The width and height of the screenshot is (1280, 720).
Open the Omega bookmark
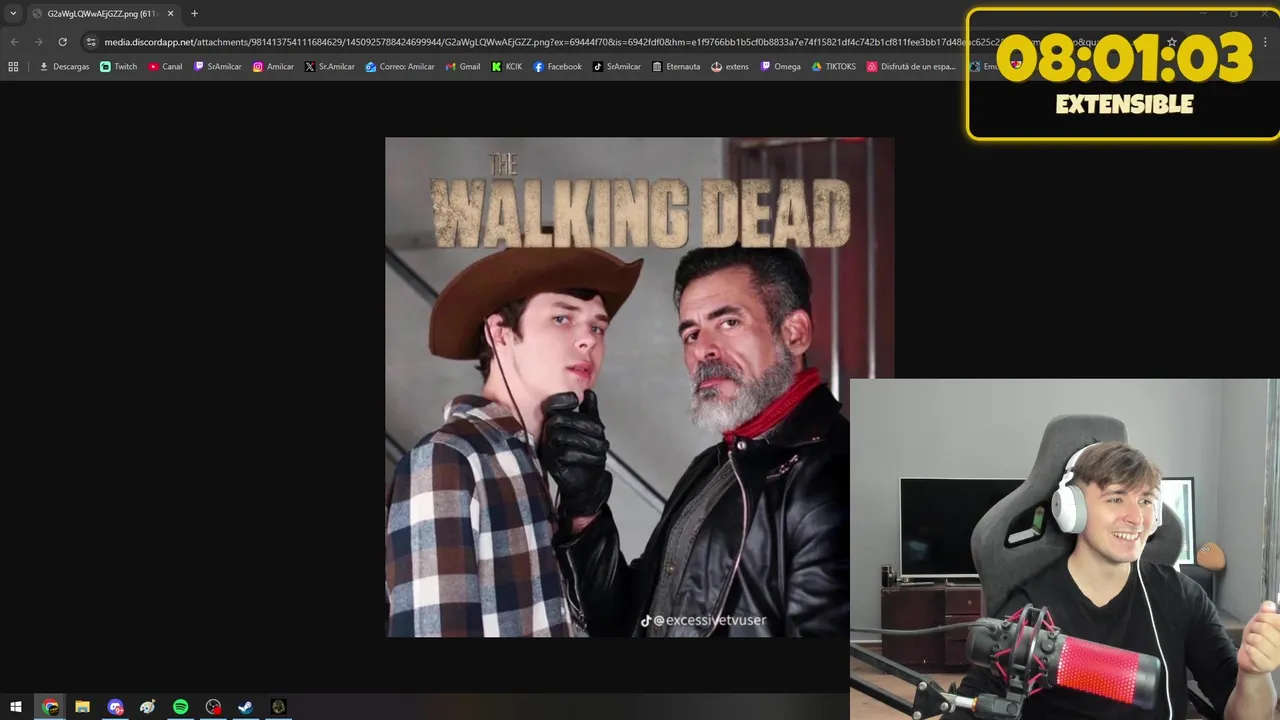[781, 67]
